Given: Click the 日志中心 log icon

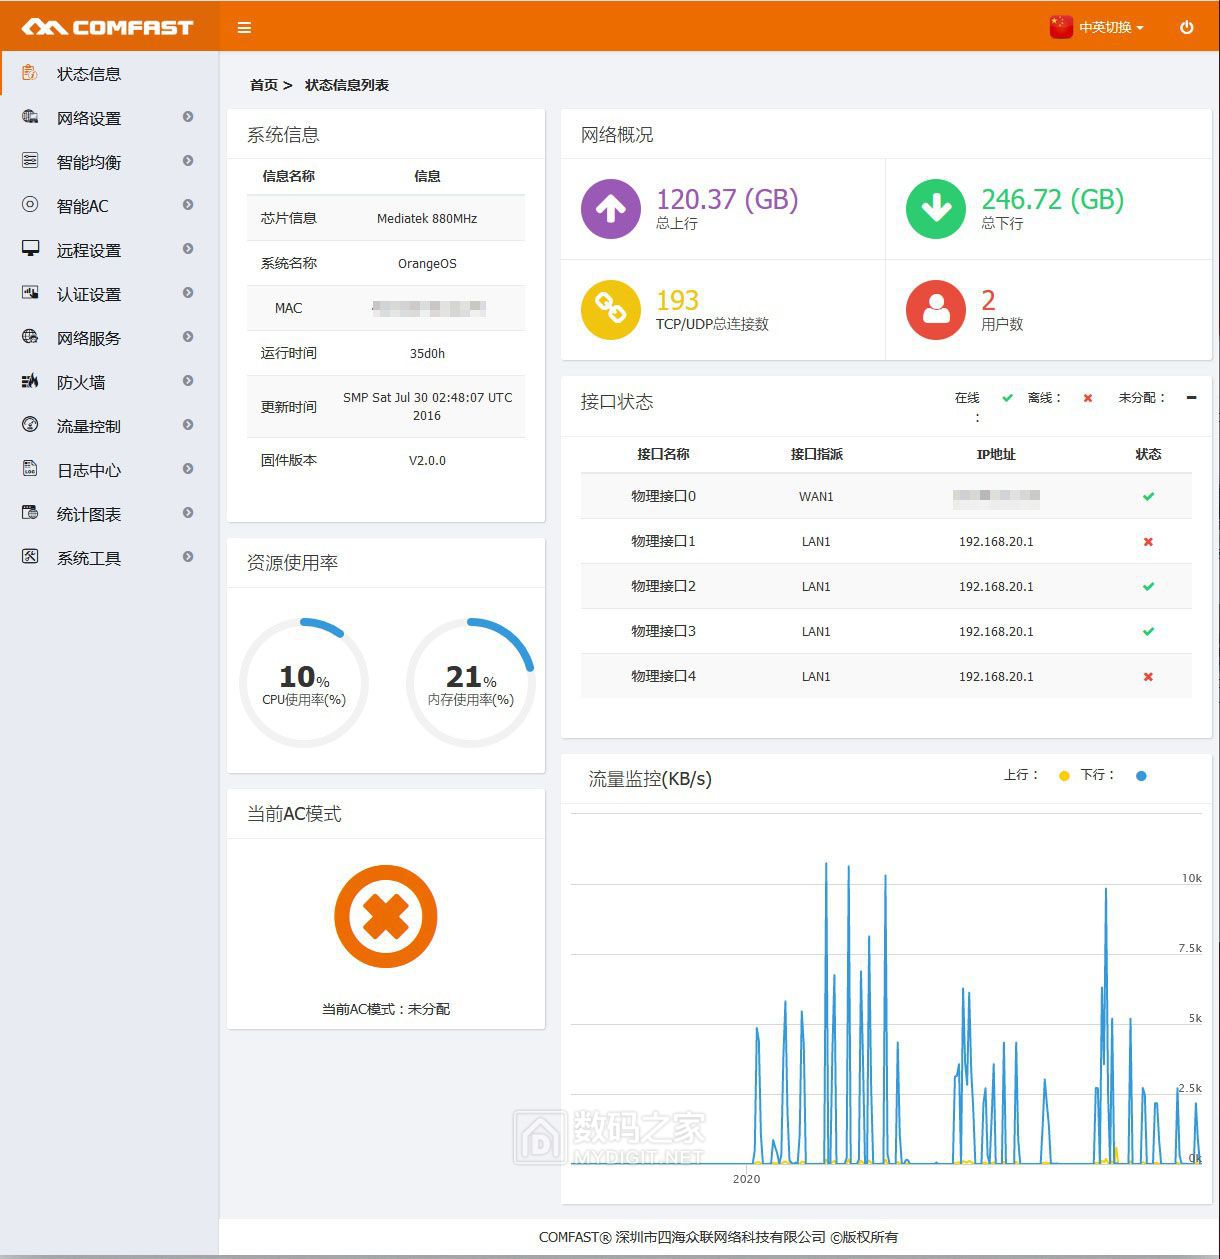Looking at the screenshot, I should click(x=30, y=468).
